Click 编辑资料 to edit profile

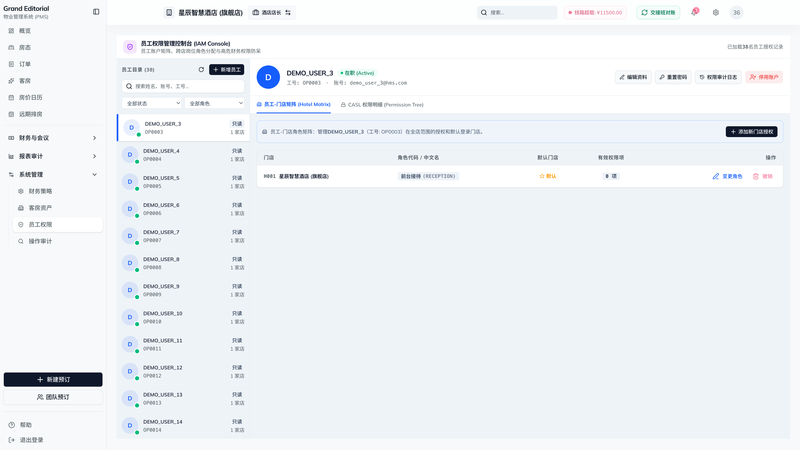click(633, 77)
